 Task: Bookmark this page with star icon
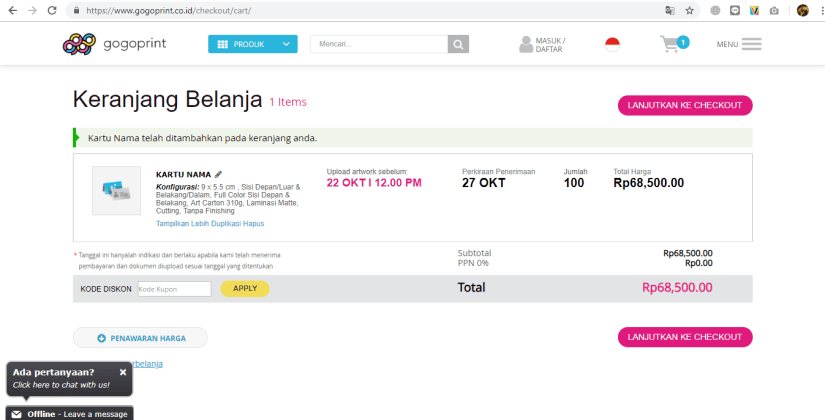690,10
